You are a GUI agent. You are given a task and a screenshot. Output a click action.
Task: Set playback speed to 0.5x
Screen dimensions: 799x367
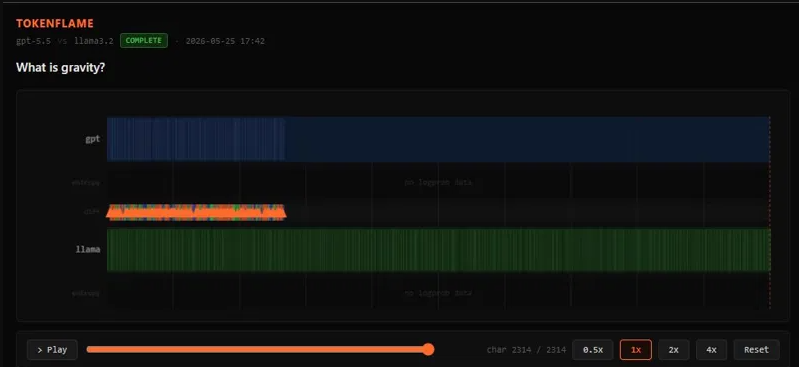(x=593, y=350)
